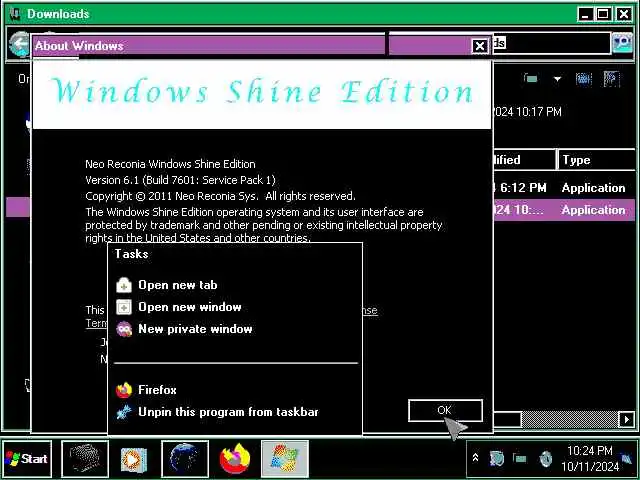This screenshot has height=480, width=640.
Task: Select the 6:12 PM Application row
Action: pos(564,188)
